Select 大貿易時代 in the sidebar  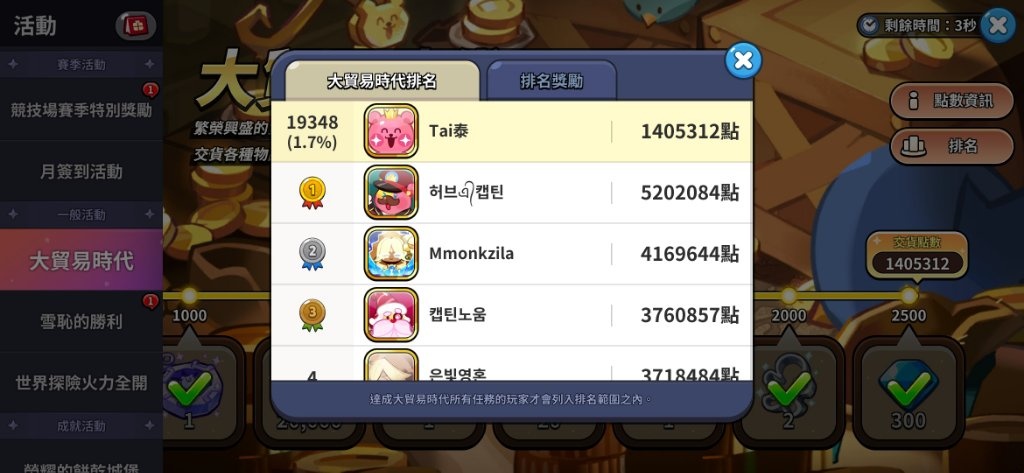tap(81, 261)
